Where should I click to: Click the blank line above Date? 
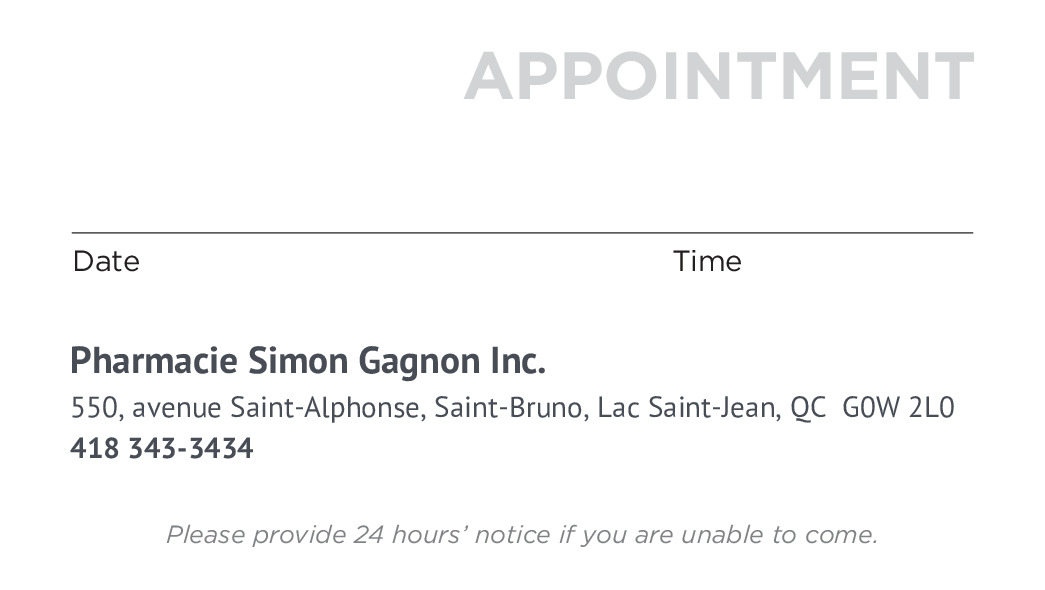pyautogui.click(x=300, y=231)
